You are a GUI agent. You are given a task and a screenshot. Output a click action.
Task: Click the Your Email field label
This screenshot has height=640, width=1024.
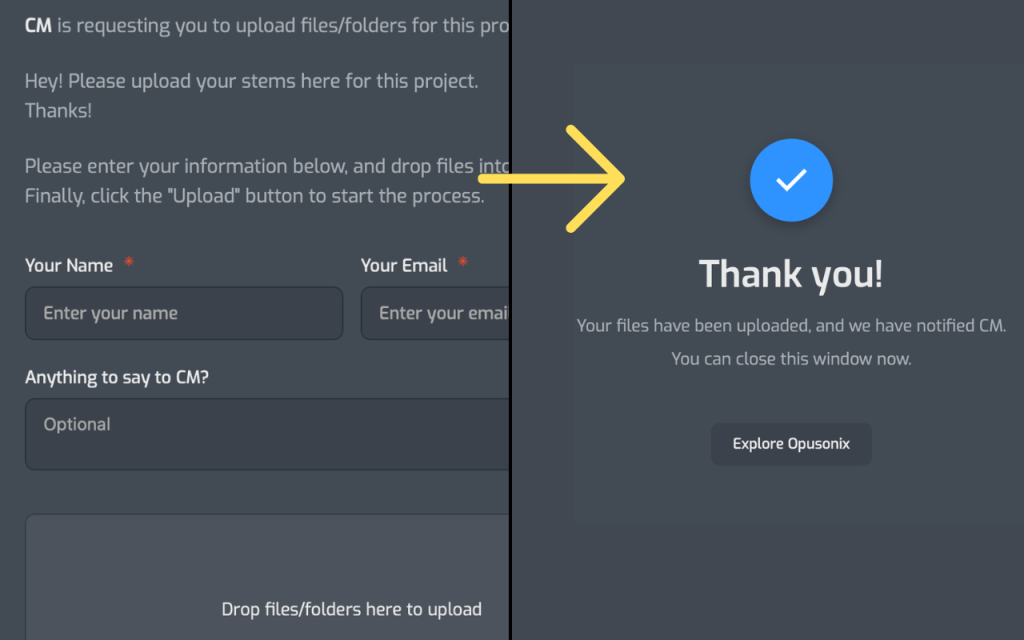tap(404, 266)
